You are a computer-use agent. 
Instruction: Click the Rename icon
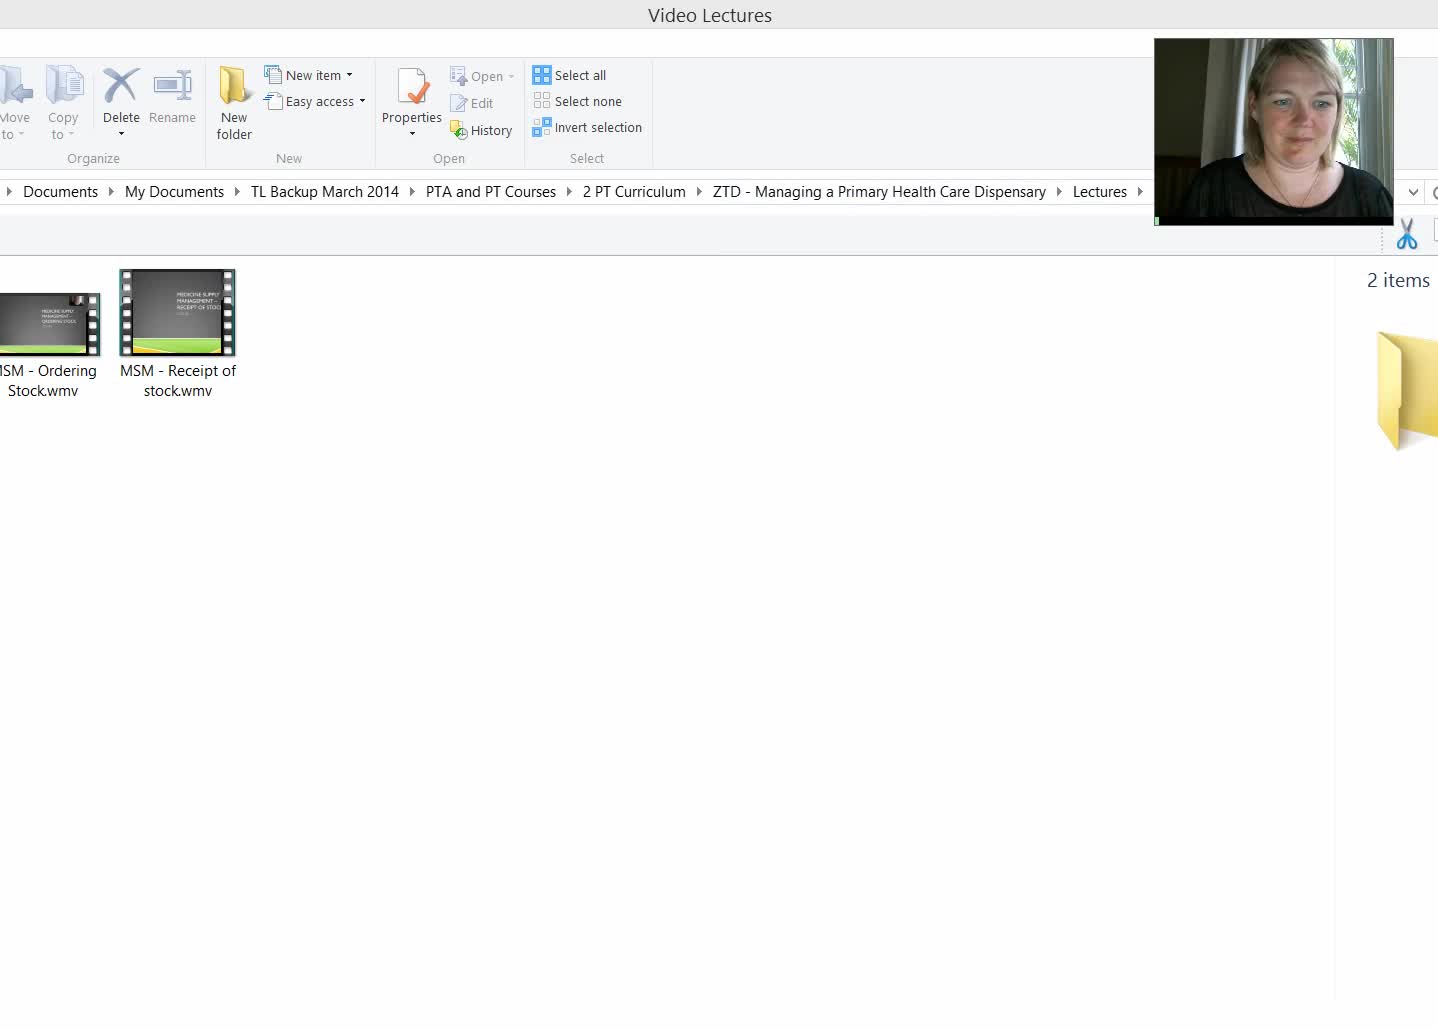(172, 87)
